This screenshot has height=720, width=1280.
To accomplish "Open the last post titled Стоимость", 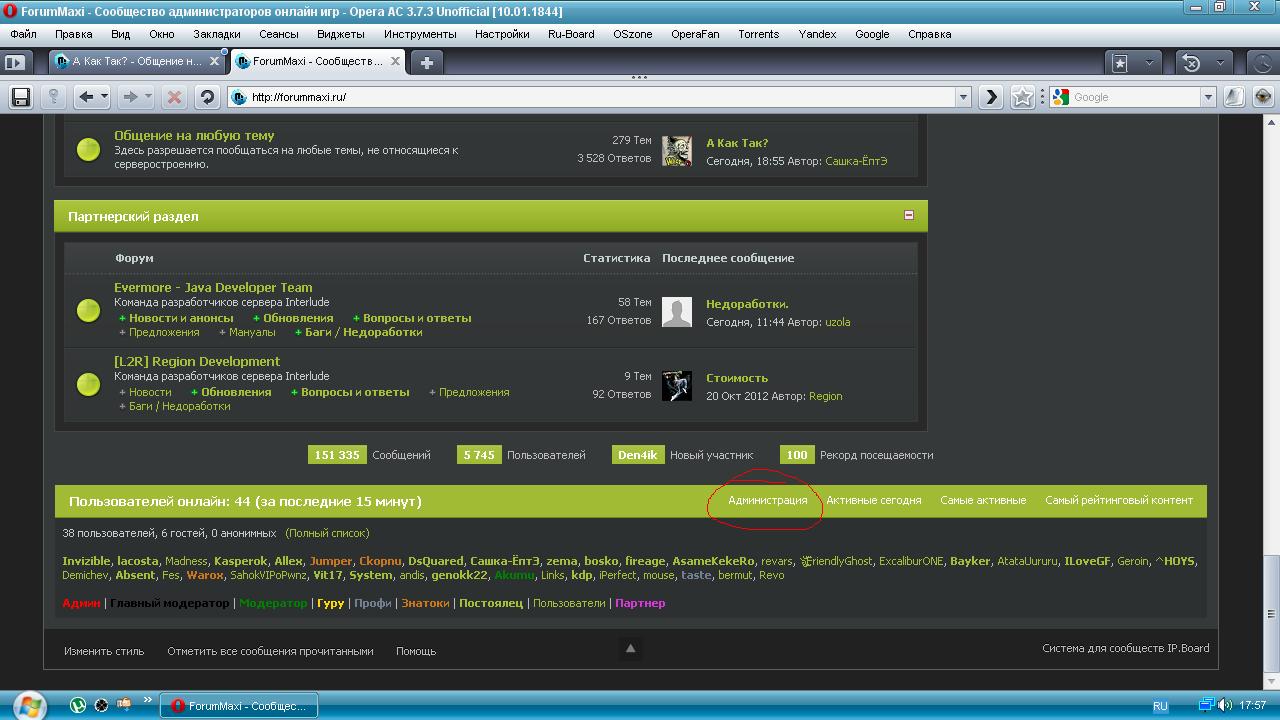I will 737,378.
